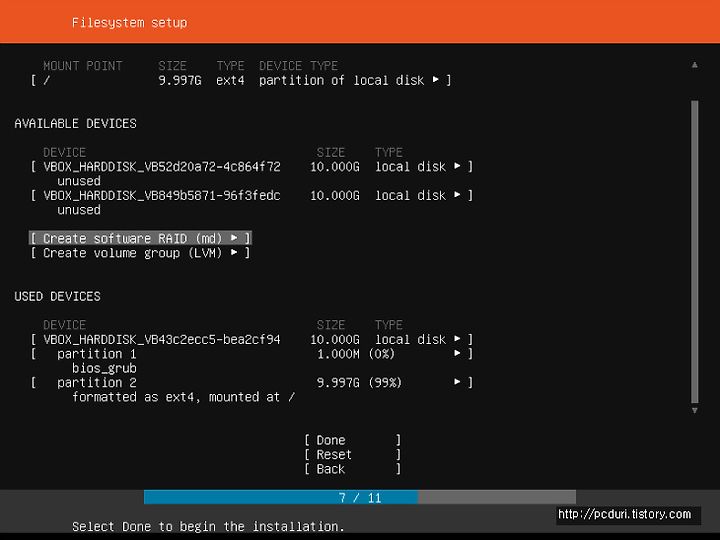The image size is (720, 540).
Task: Select VBOX_HARDDISK_VB52d20a72-4c864f72 device row
Action: (x=252, y=166)
